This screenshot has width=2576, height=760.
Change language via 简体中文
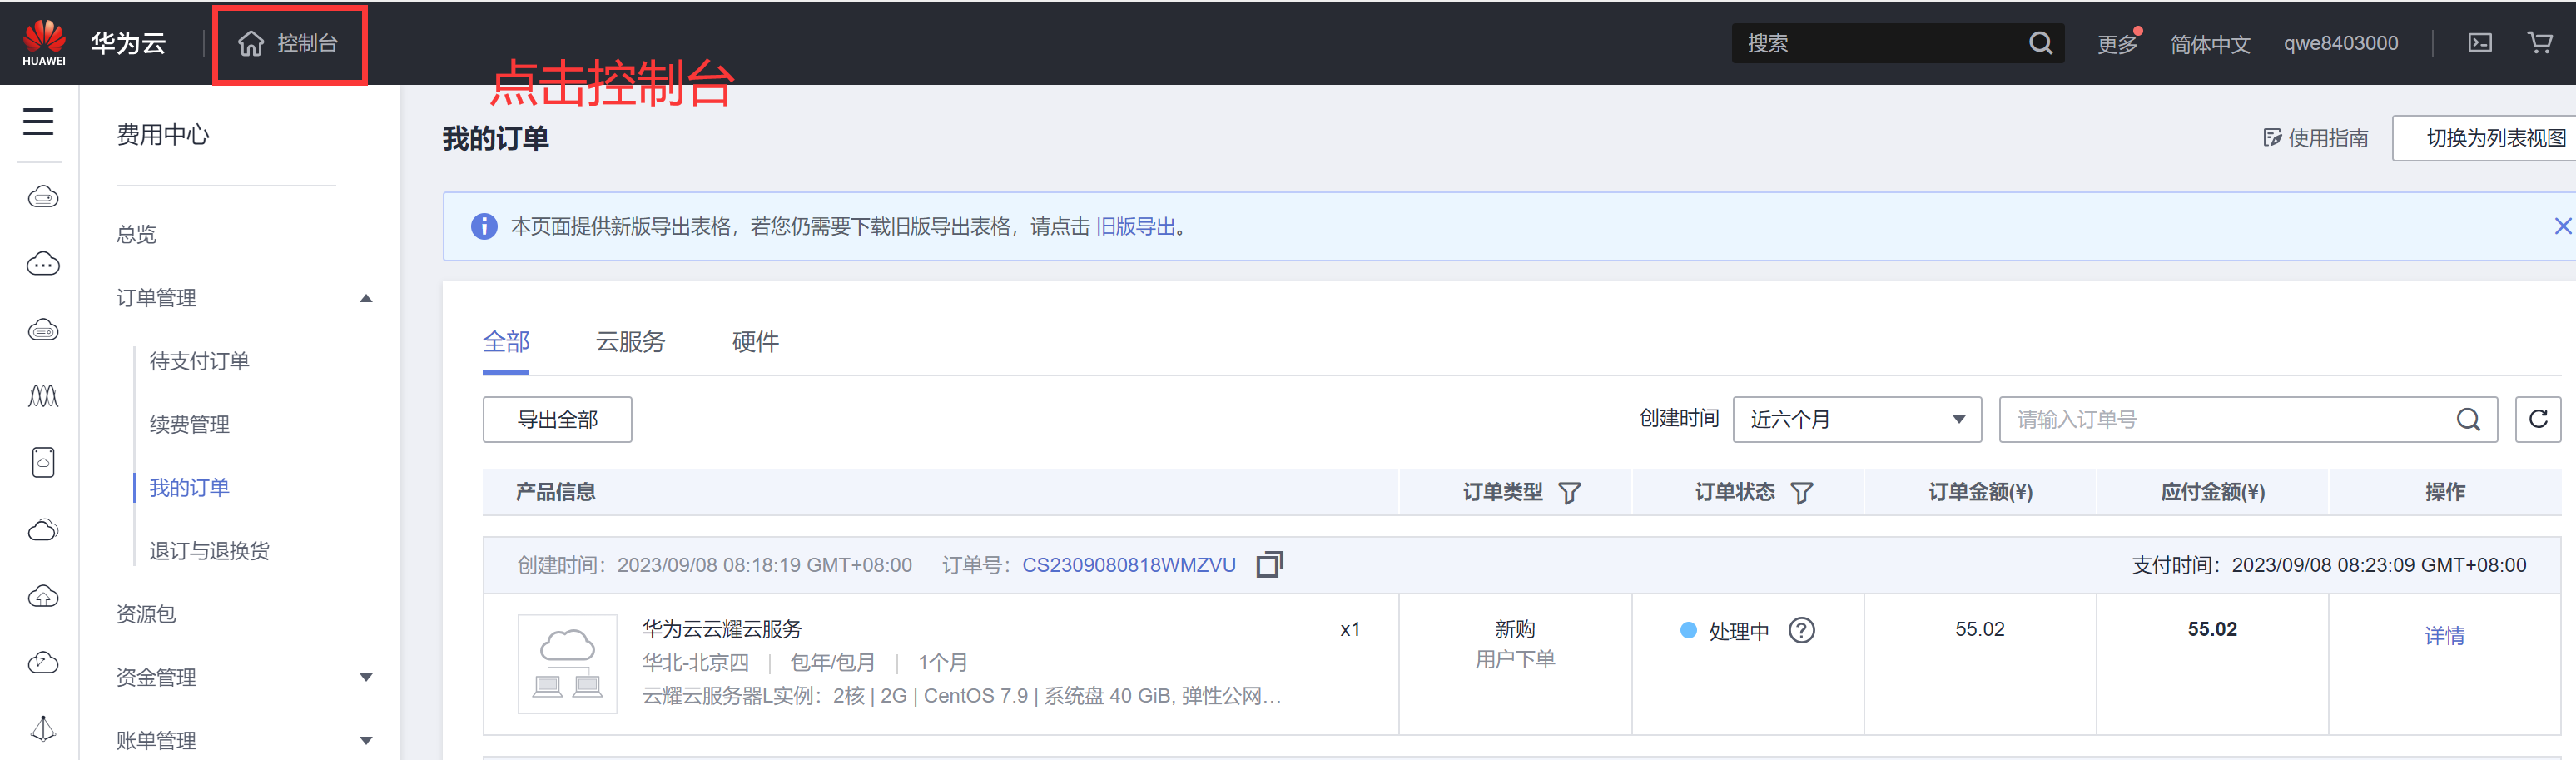[2210, 44]
